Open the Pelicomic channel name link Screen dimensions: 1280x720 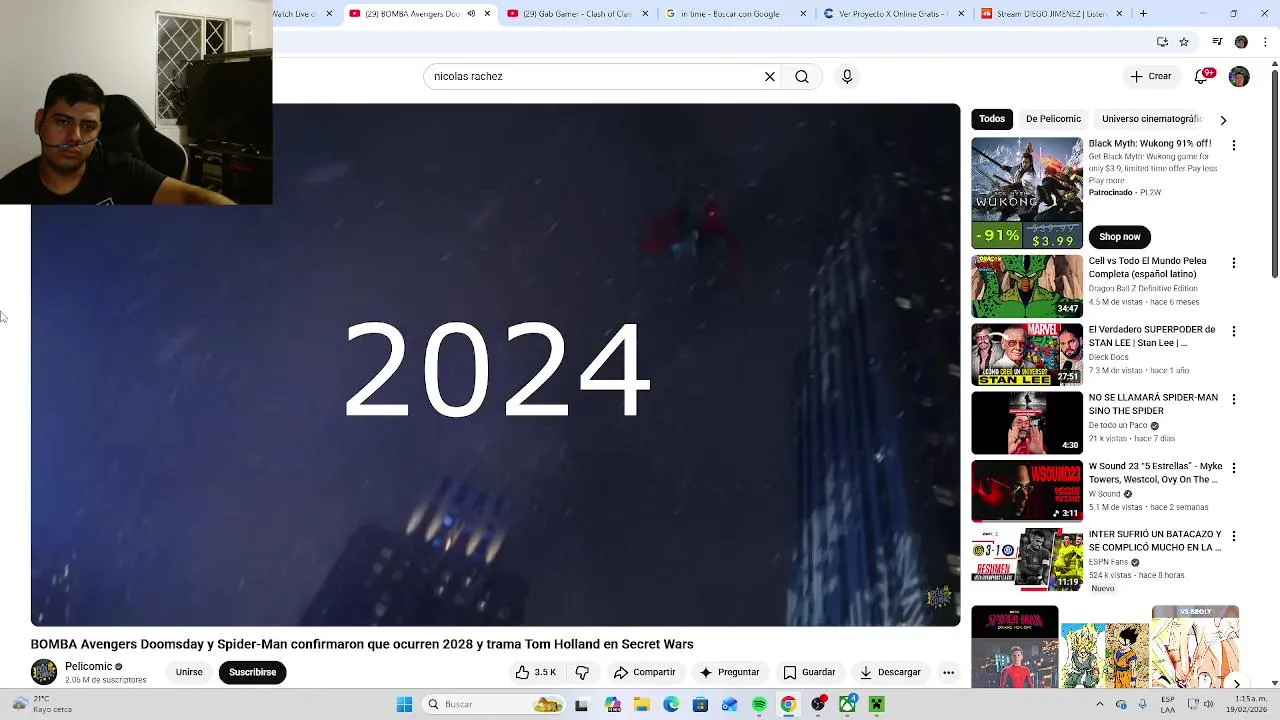(88, 666)
